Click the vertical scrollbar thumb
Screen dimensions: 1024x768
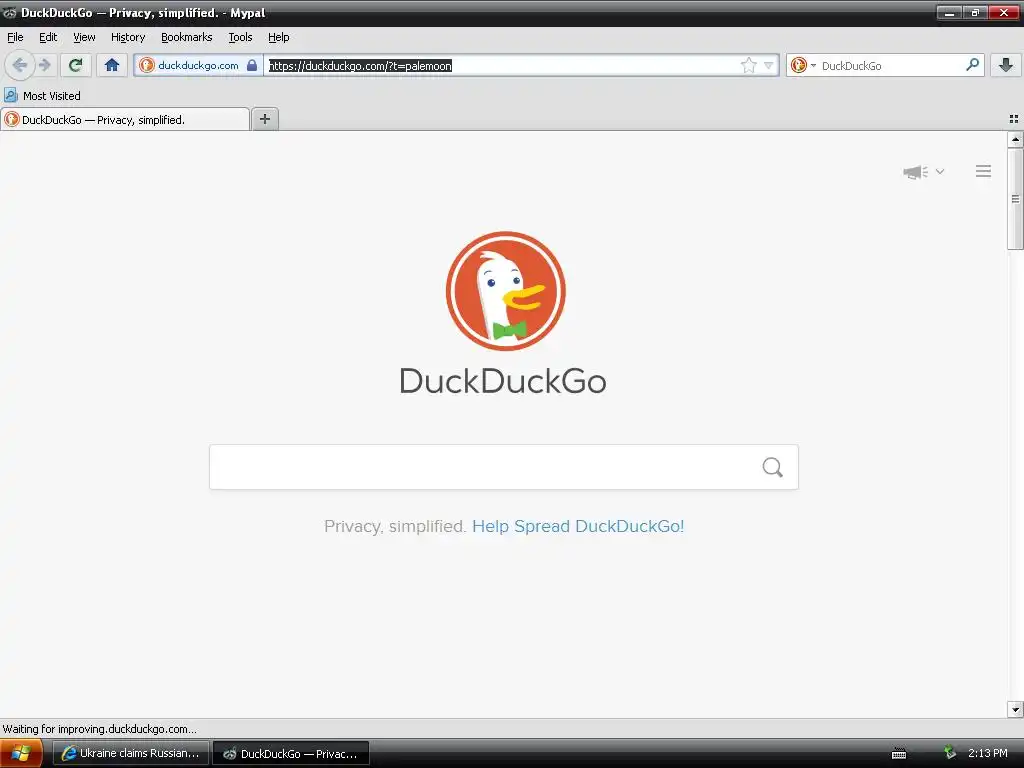[x=1015, y=199]
